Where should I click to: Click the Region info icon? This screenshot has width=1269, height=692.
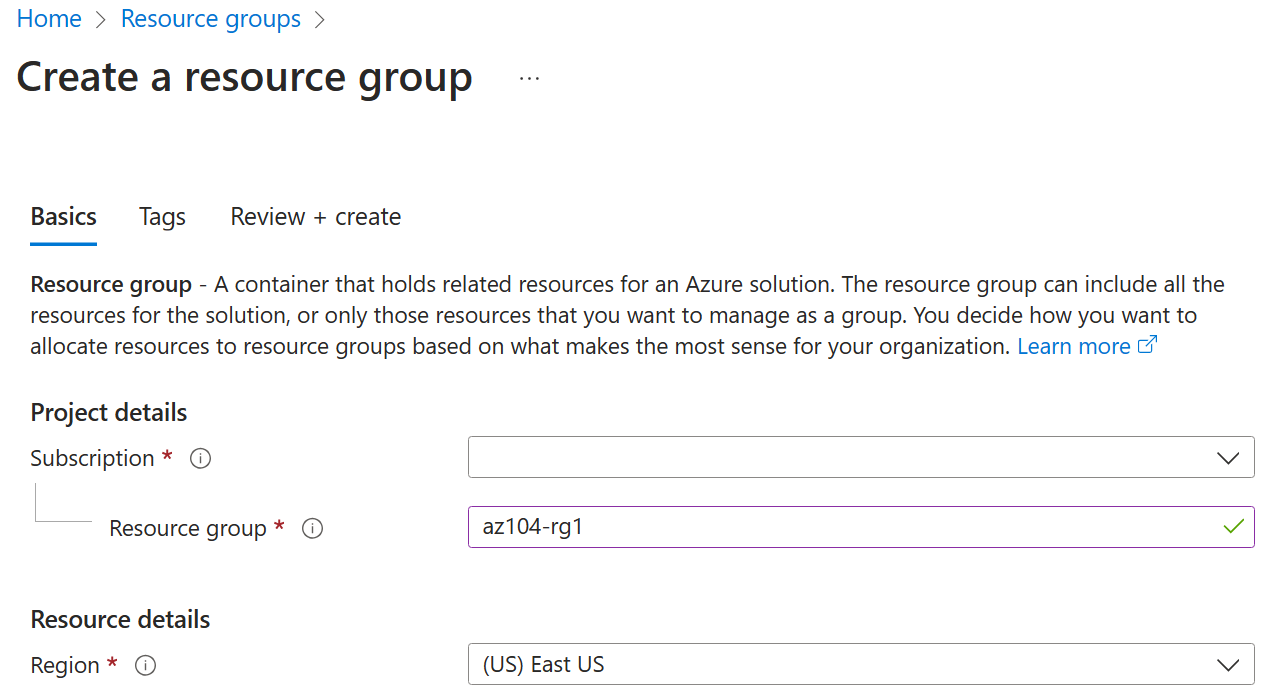pyautogui.click(x=145, y=665)
